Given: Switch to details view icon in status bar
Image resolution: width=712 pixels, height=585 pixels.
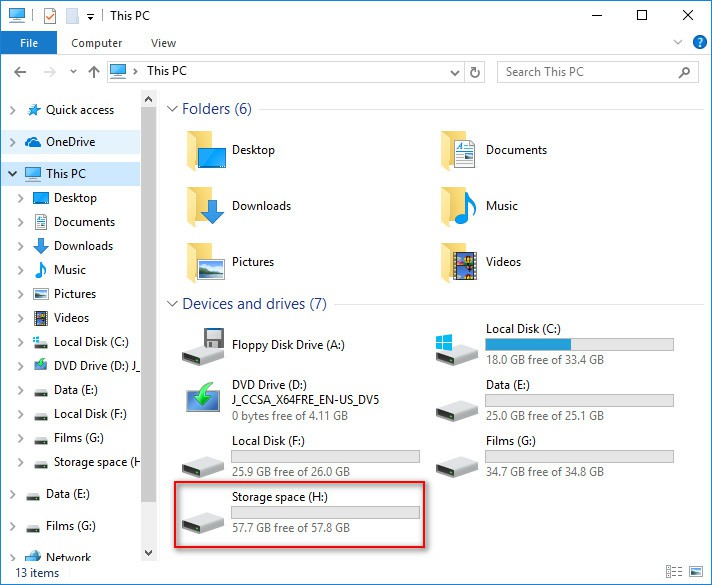Looking at the screenshot, I should pyautogui.click(x=674, y=571).
